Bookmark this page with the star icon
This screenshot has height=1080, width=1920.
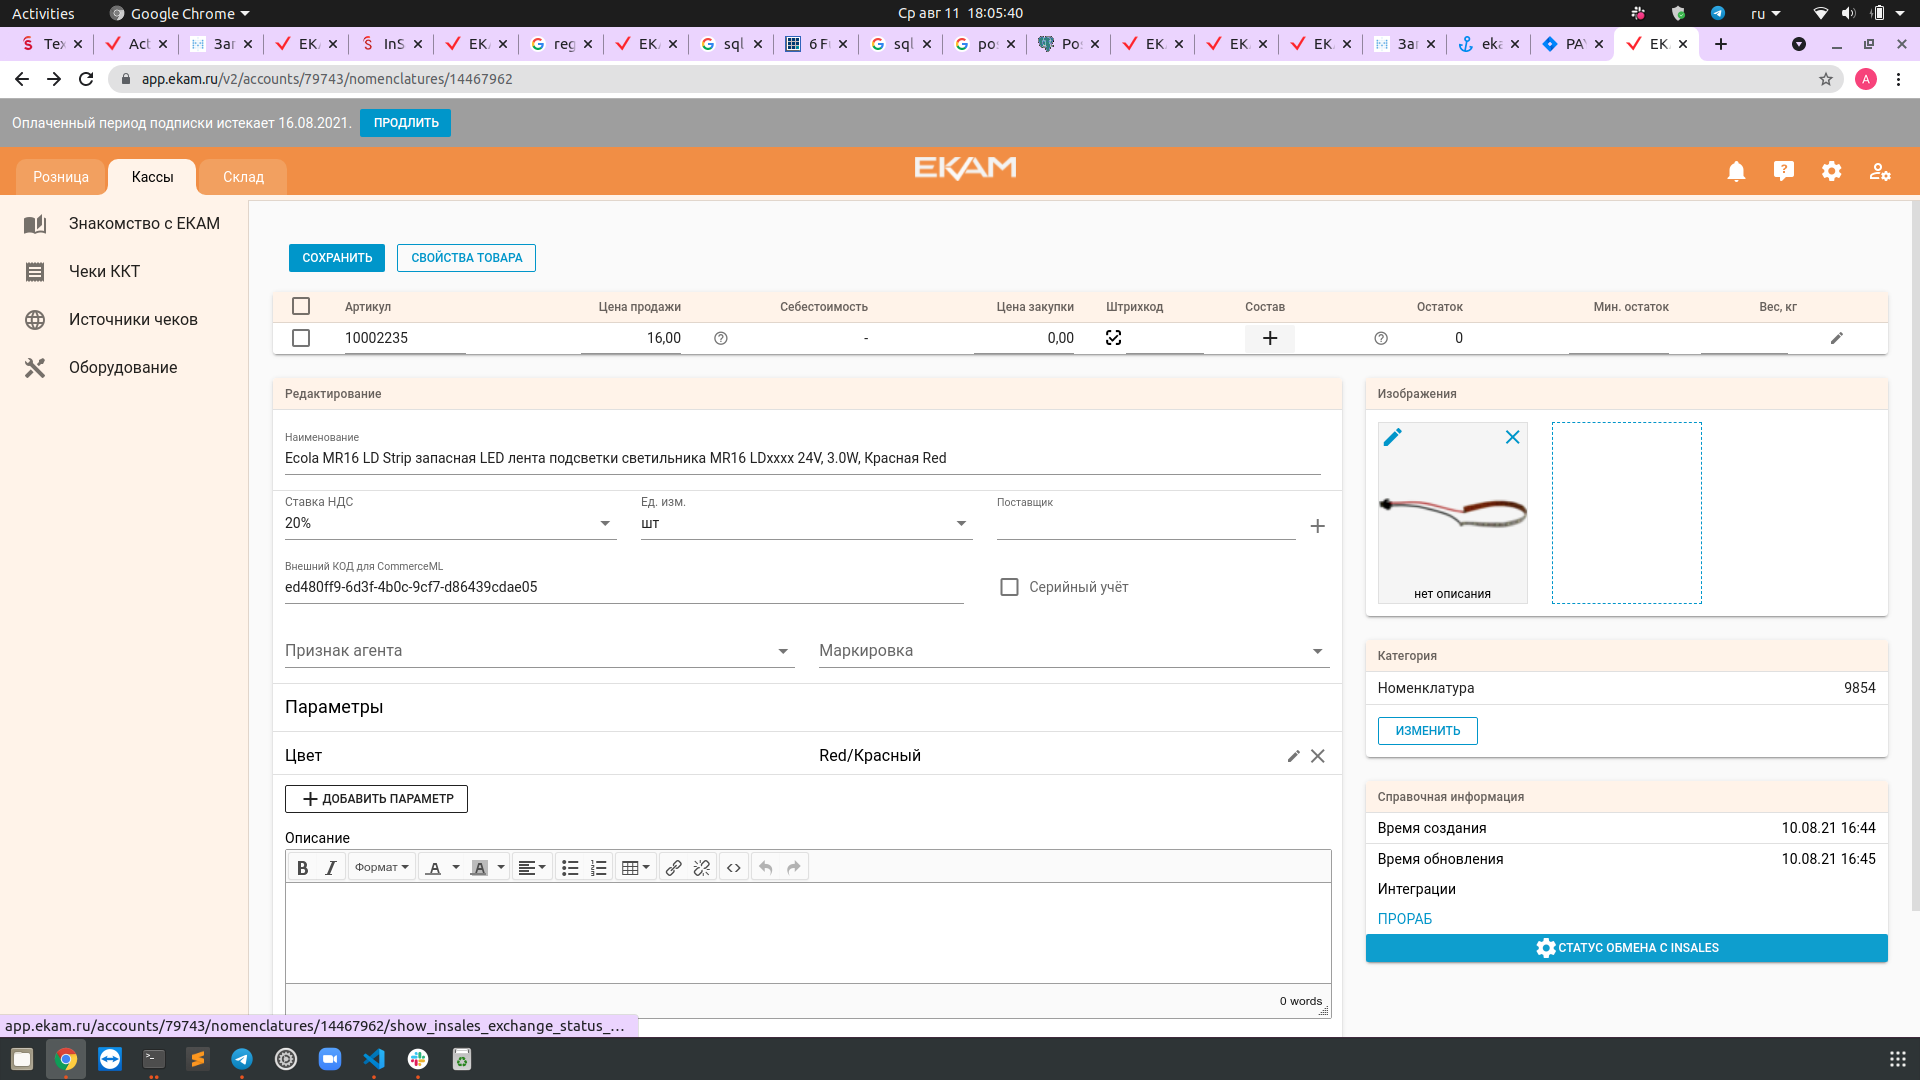click(x=1826, y=79)
